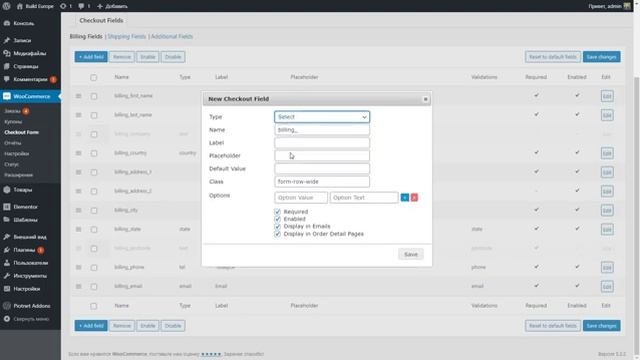Click into the Option Value field
640x360 pixels.
pyautogui.click(x=301, y=198)
